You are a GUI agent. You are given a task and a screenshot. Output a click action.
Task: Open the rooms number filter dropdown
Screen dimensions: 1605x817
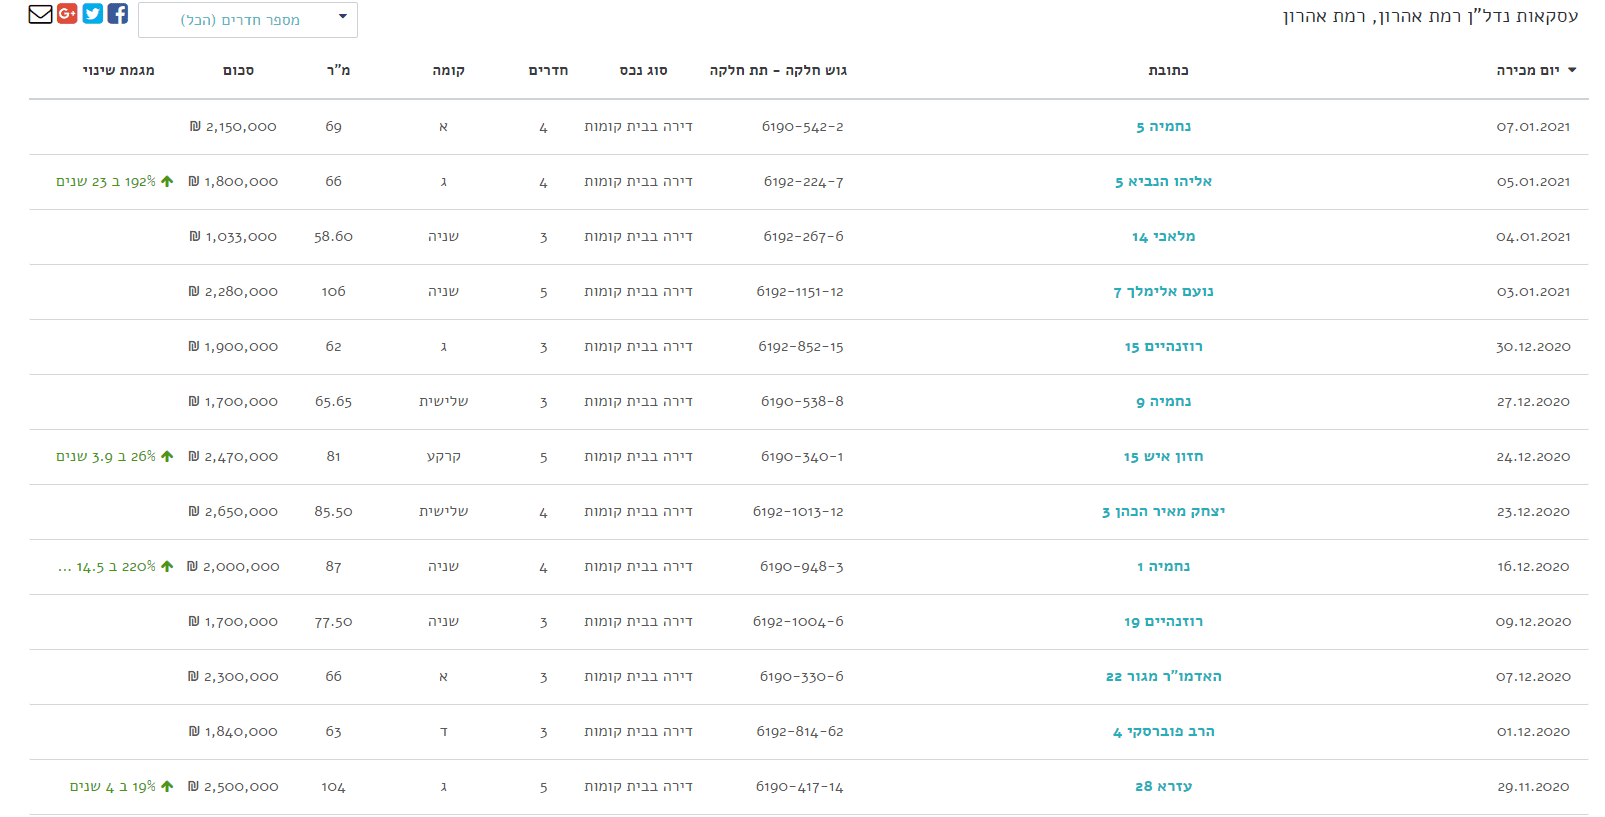pos(248,20)
